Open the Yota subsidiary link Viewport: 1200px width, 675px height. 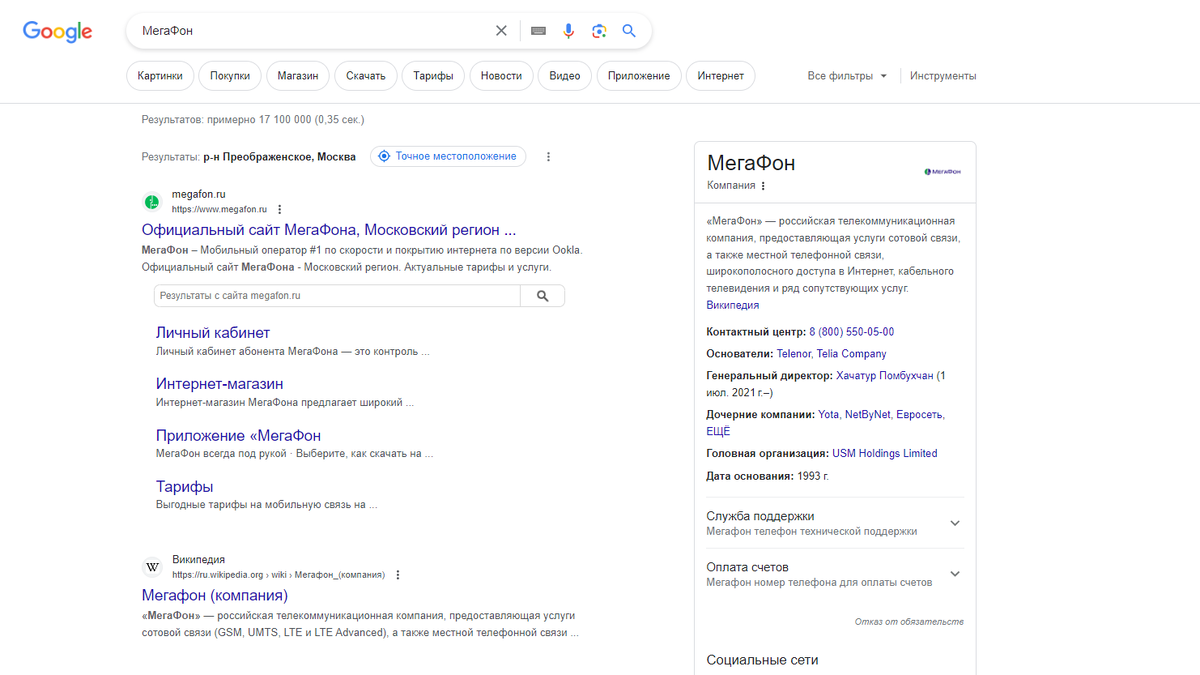pyautogui.click(x=829, y=414)
